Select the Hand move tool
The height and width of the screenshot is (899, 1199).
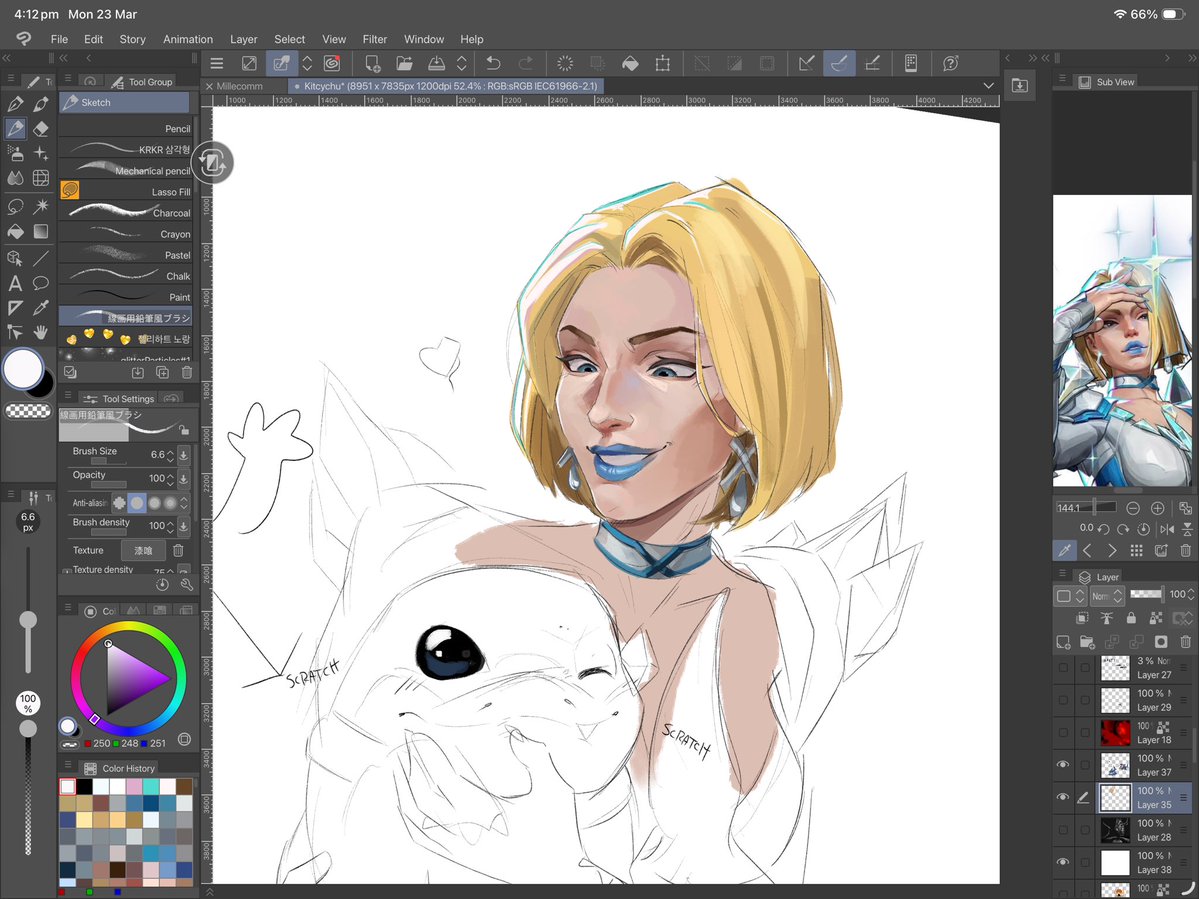[x=41, y=332]
